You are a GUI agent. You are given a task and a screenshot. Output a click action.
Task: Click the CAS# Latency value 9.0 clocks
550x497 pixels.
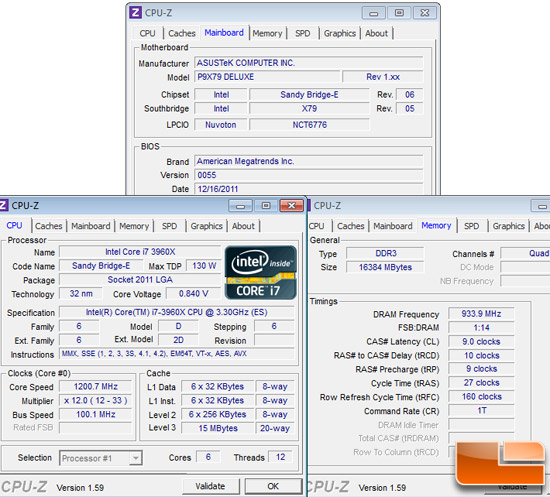(481, 342)
